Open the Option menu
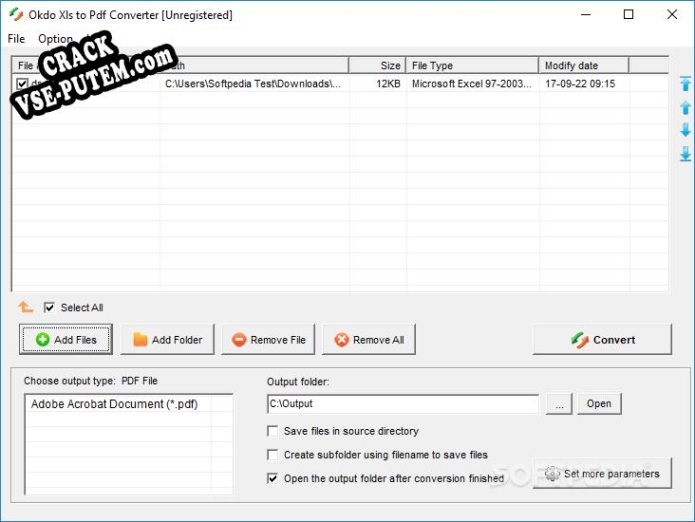Screen dimensions: 695x522 pos(55,39)
